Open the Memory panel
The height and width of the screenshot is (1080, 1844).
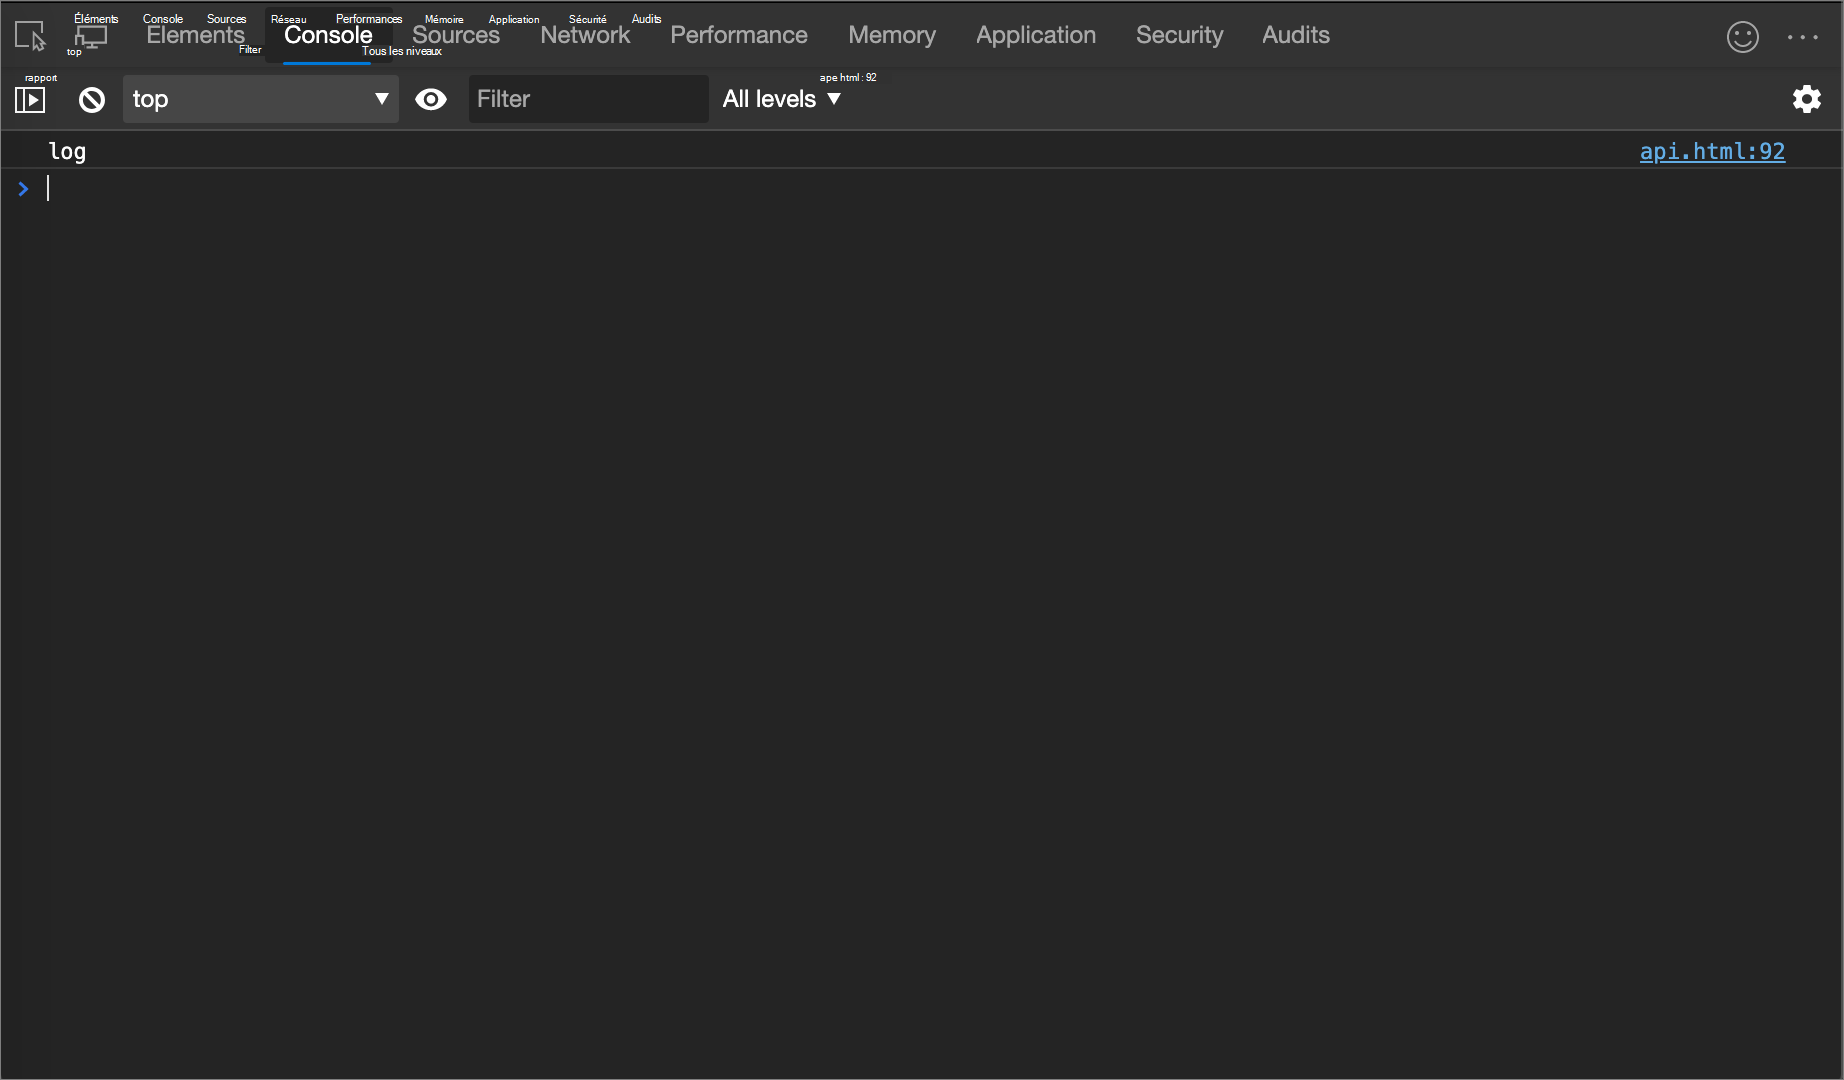[x=891, y=35]
